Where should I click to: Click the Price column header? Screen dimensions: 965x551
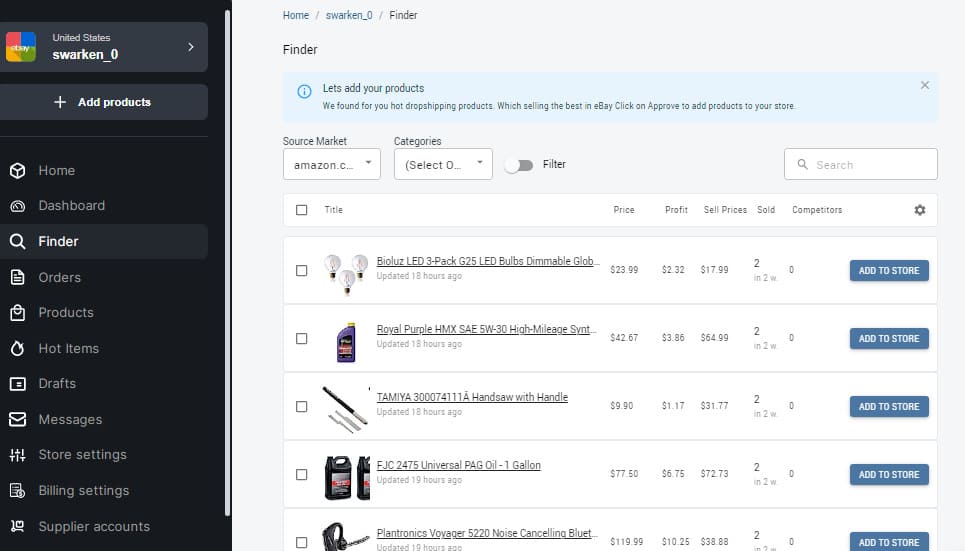pyautogui.click(x=623, y=210)
